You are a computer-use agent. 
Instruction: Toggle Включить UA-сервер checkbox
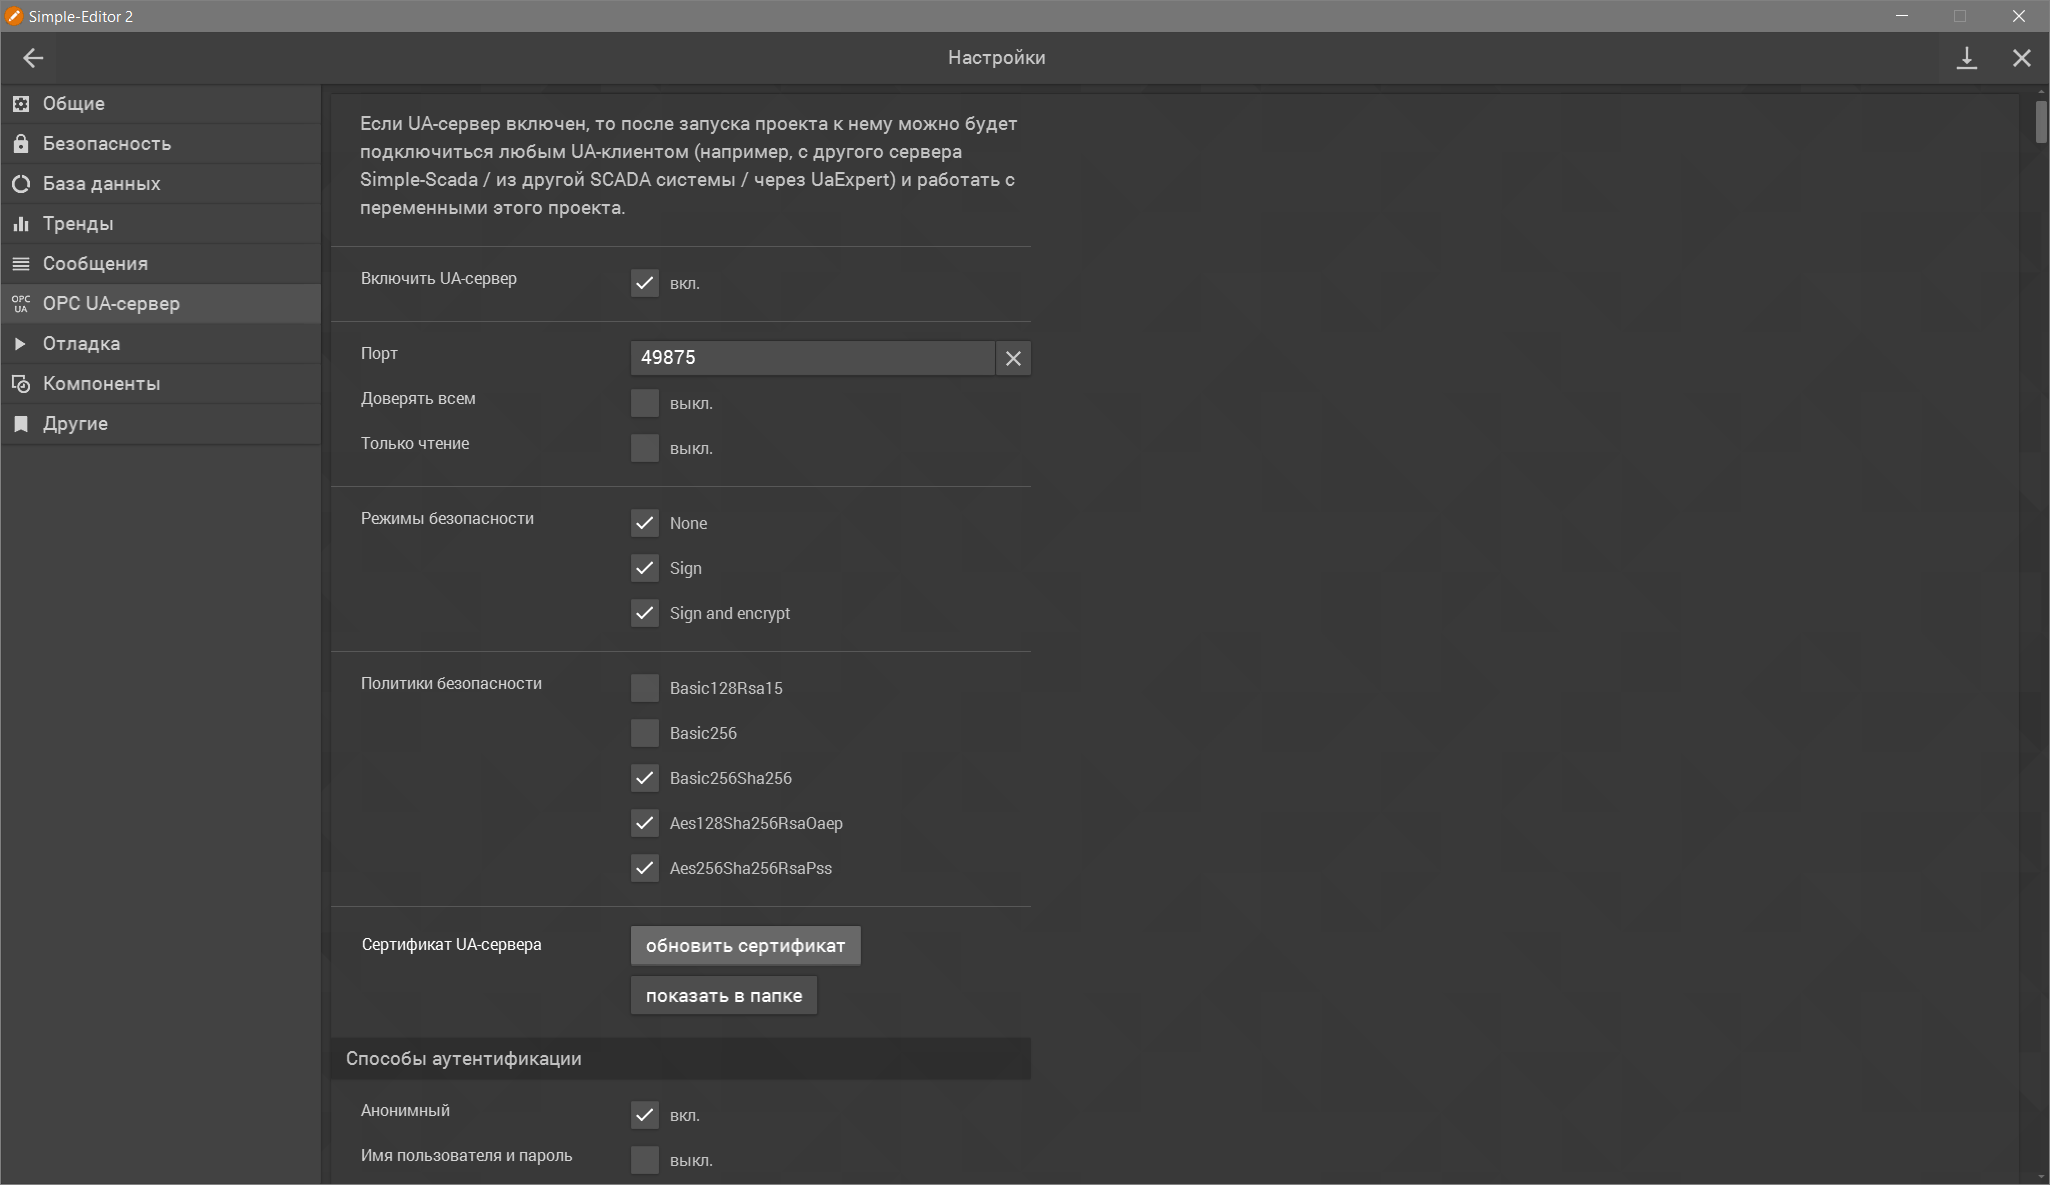tap(645, 283)
